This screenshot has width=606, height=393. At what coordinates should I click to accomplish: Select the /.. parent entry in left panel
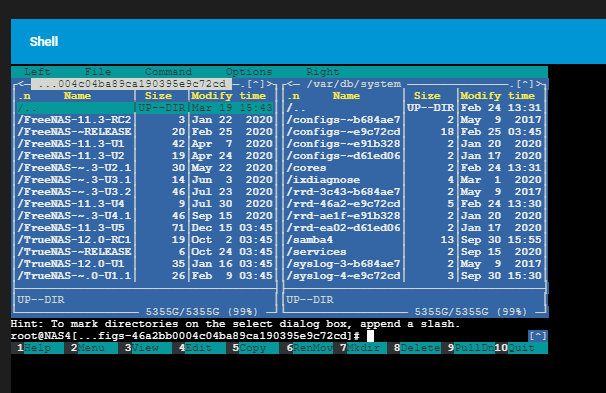(145, 108)
